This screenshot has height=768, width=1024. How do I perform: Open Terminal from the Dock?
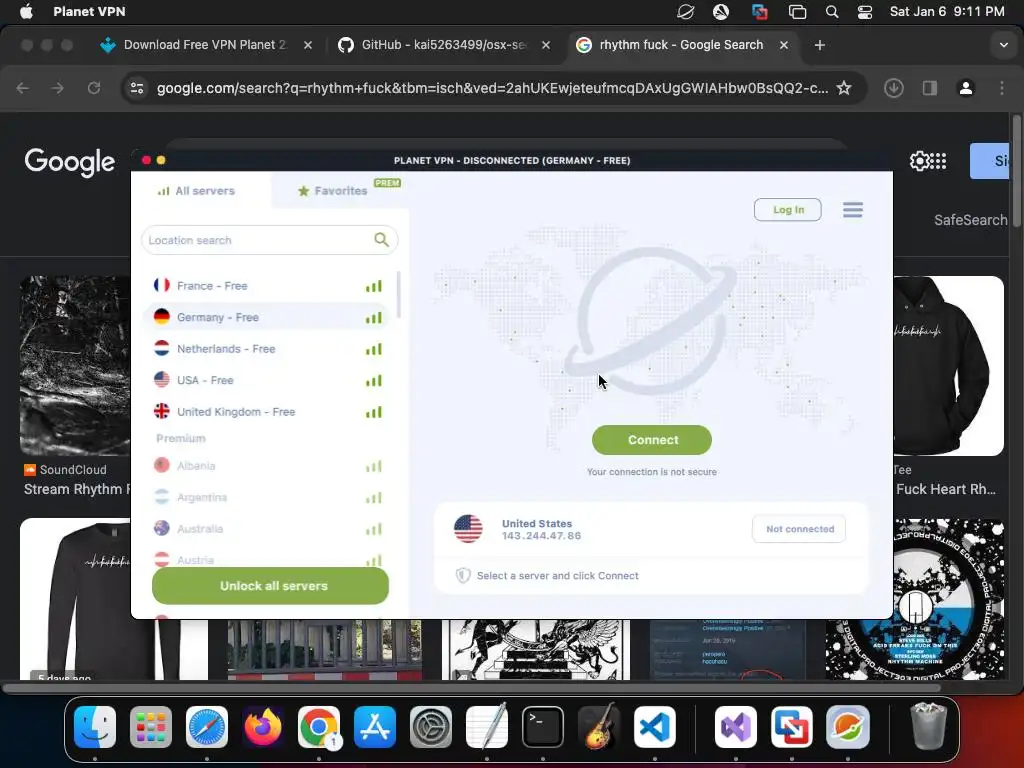click(x=543, y=726)
